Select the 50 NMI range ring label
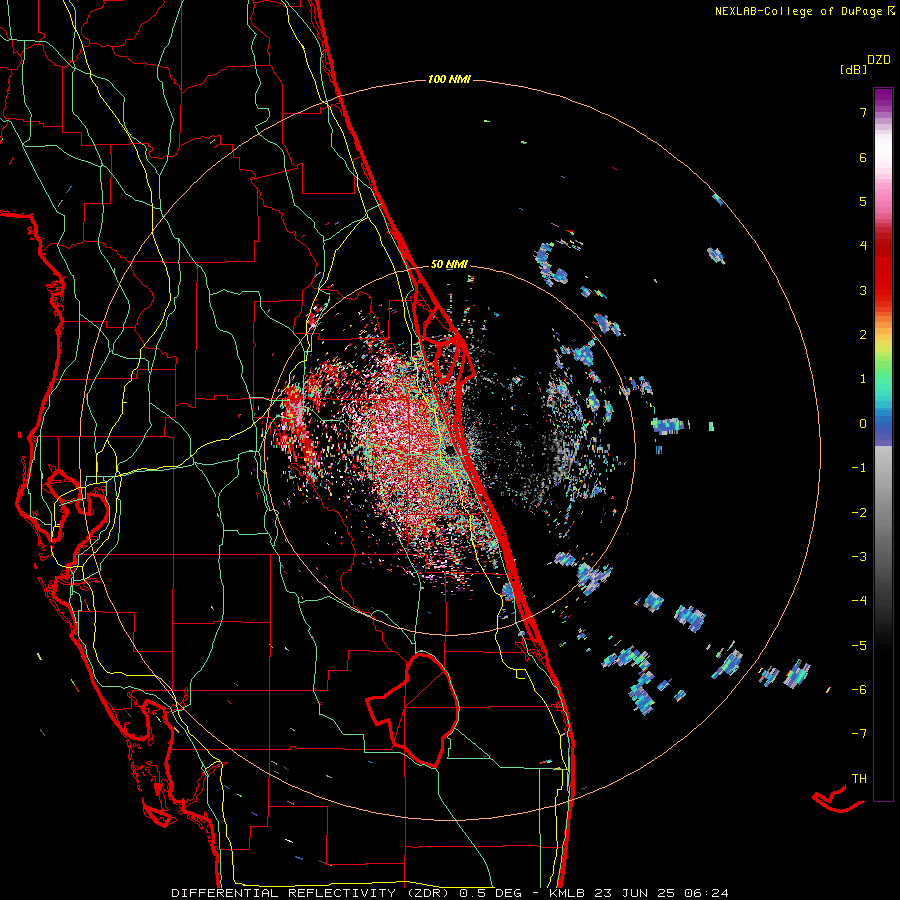Screen dimensions: 900x900 tap(449, 264)
